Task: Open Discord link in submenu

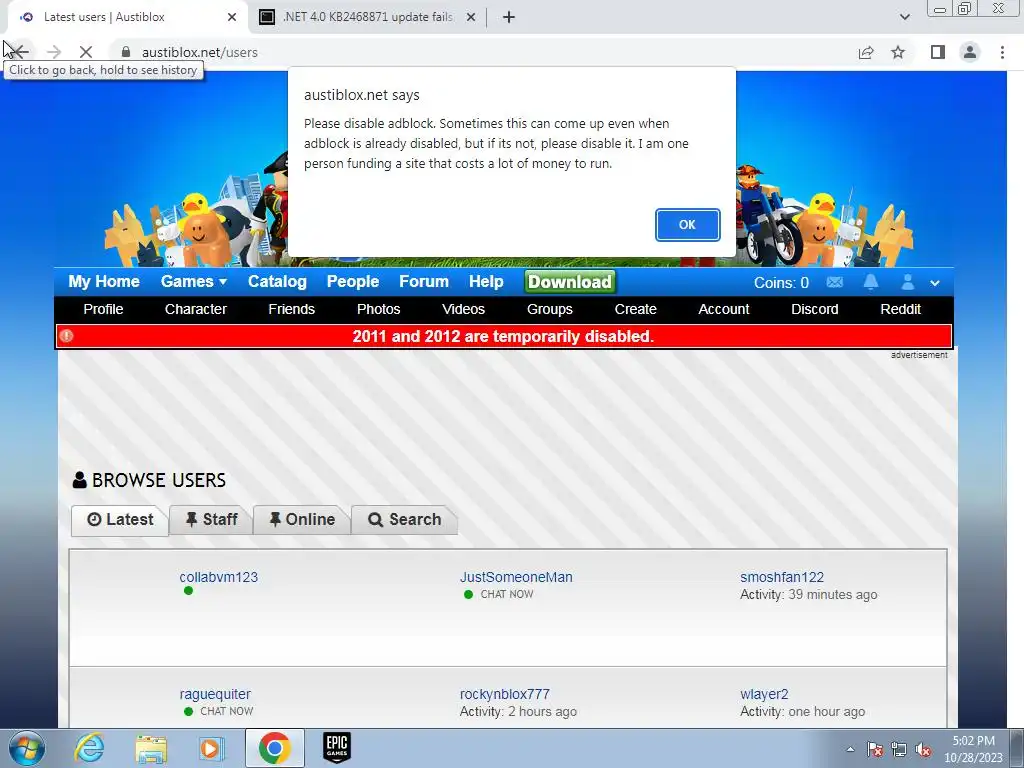Action: pos(814,309)
